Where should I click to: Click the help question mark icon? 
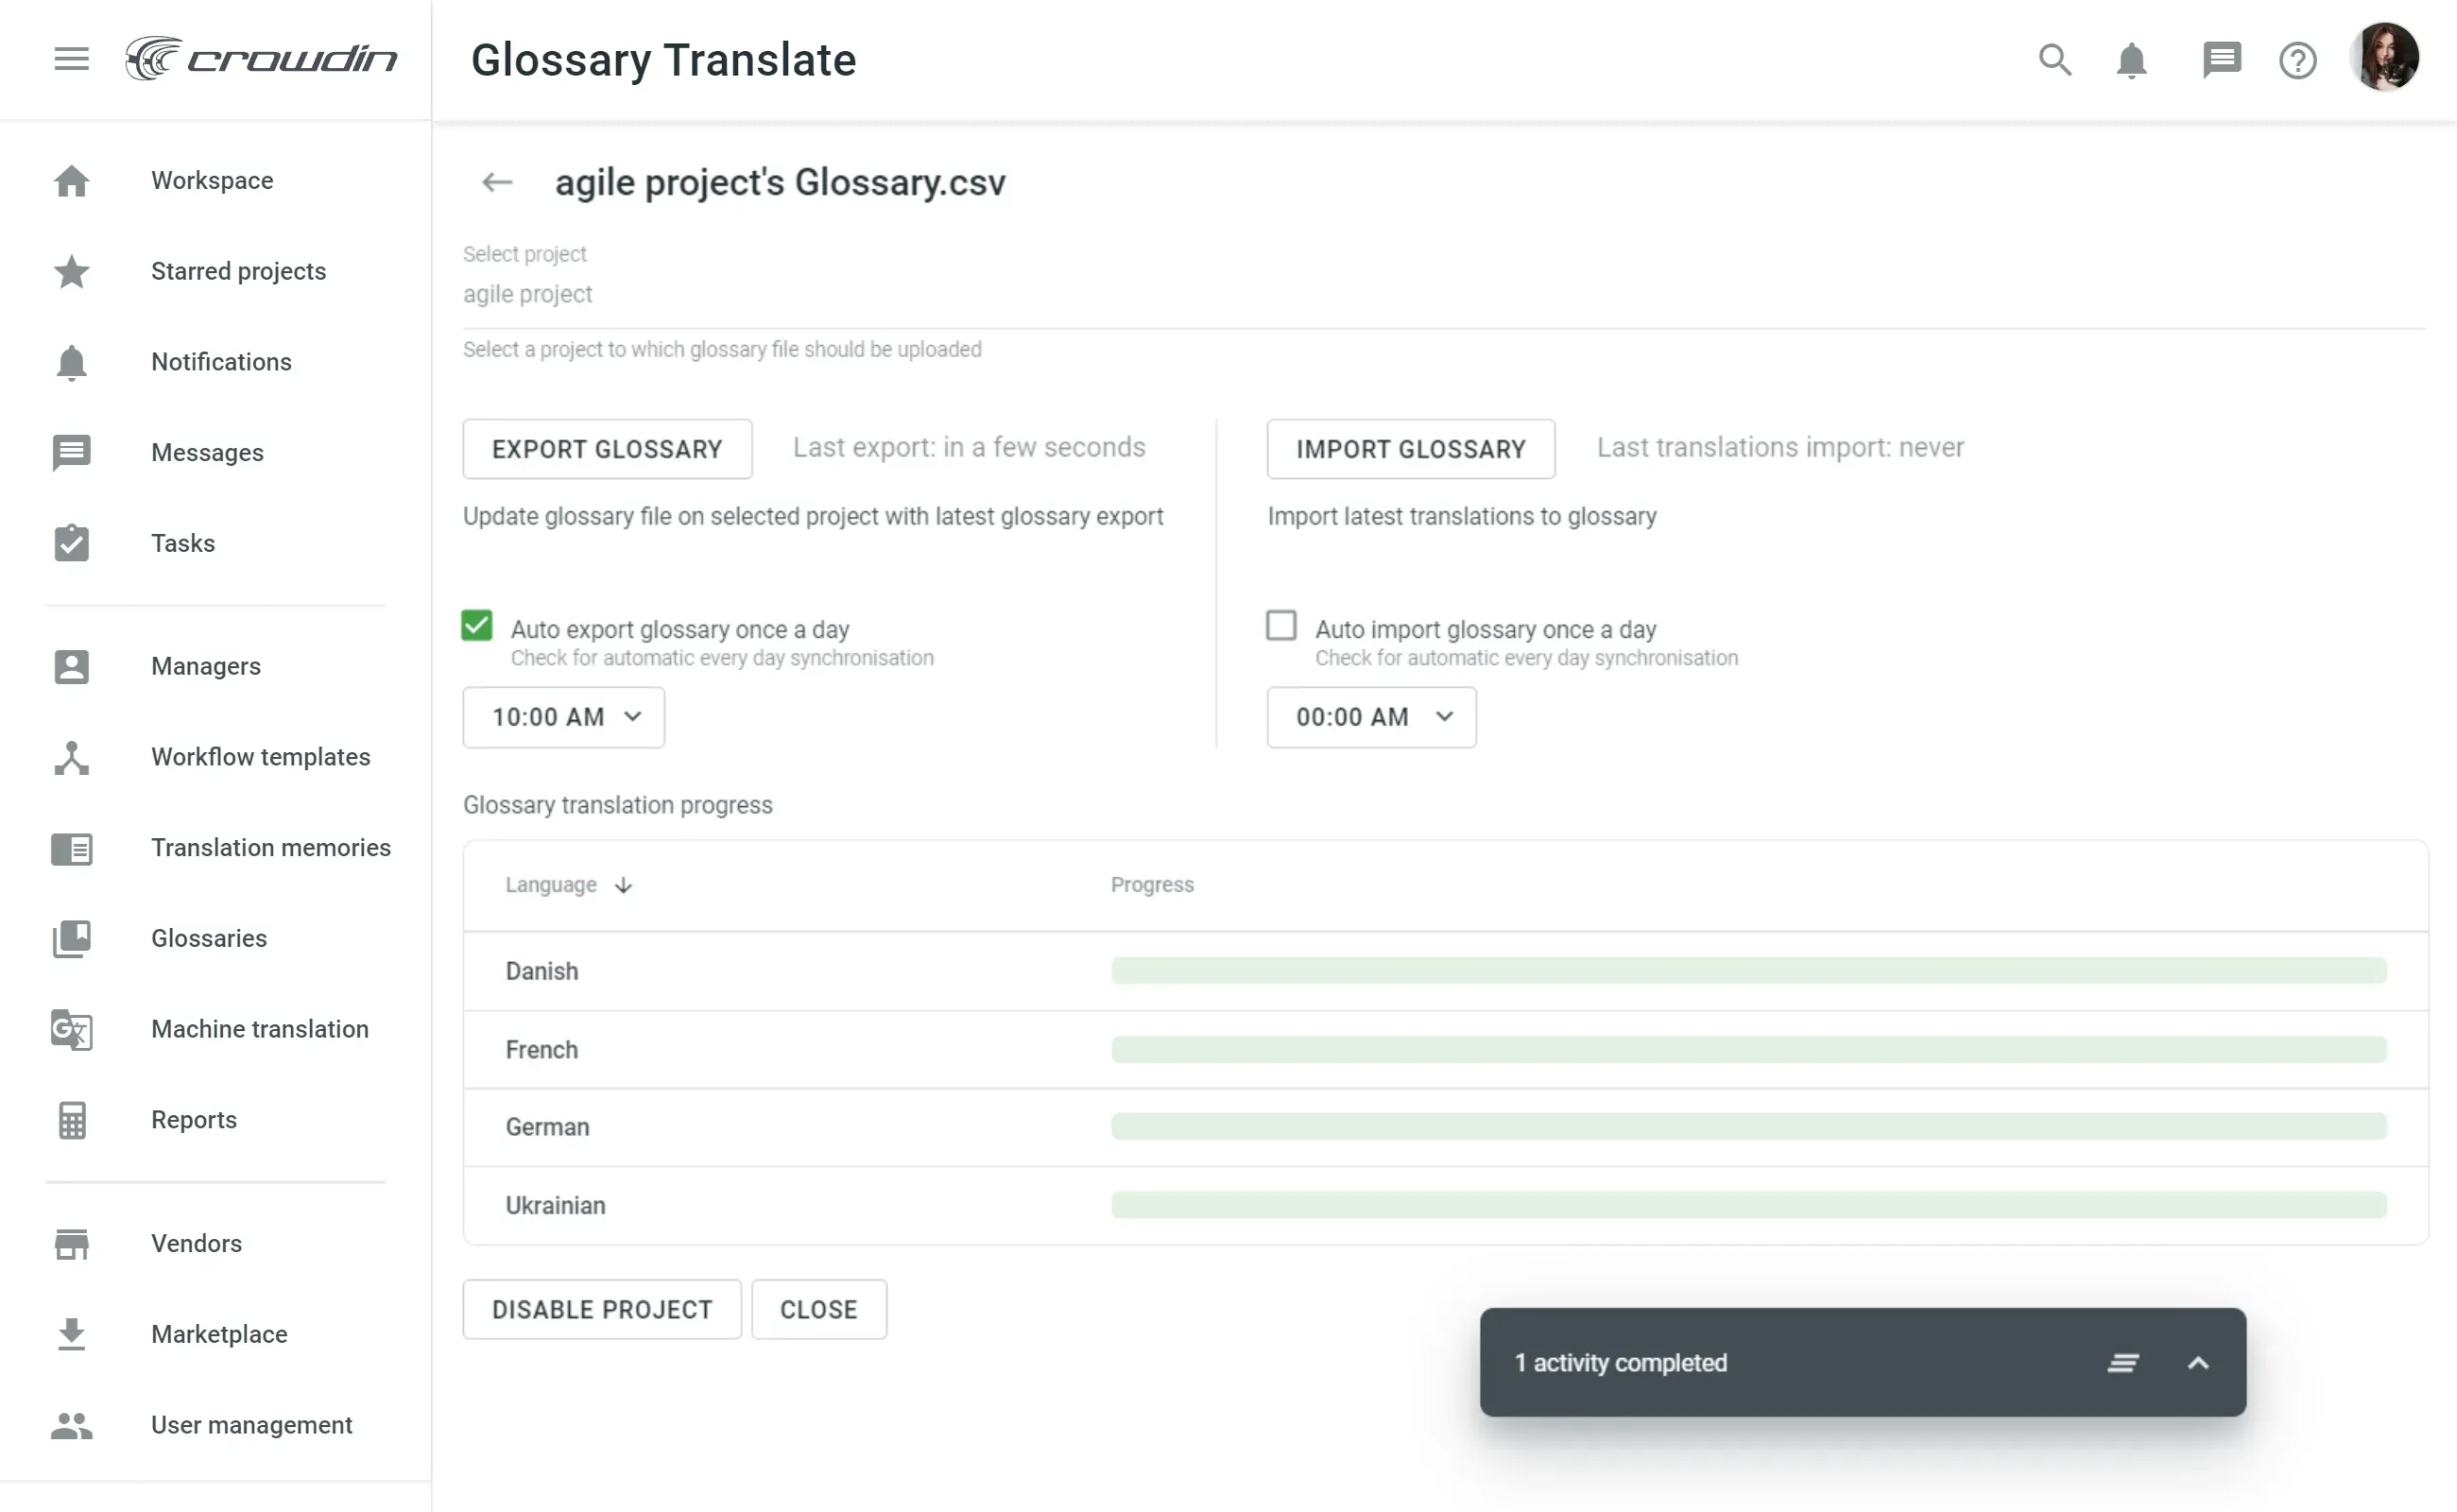[x=2297, y=60]
